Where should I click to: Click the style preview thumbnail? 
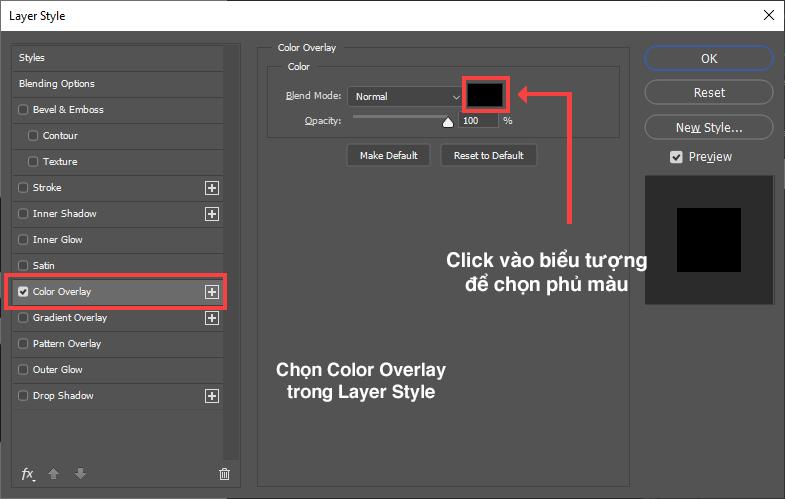tap(709, 240)
